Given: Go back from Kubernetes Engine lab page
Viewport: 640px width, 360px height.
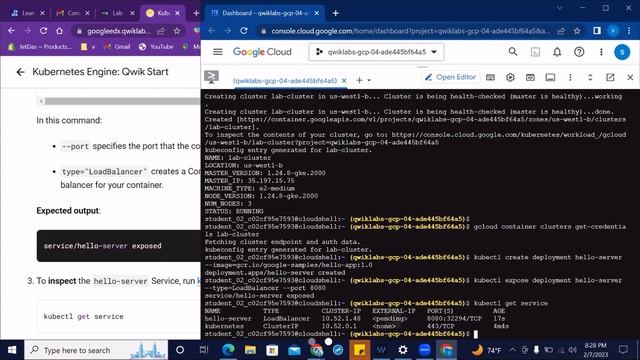Looking at the screenshot, I should (x=20, y=72).
